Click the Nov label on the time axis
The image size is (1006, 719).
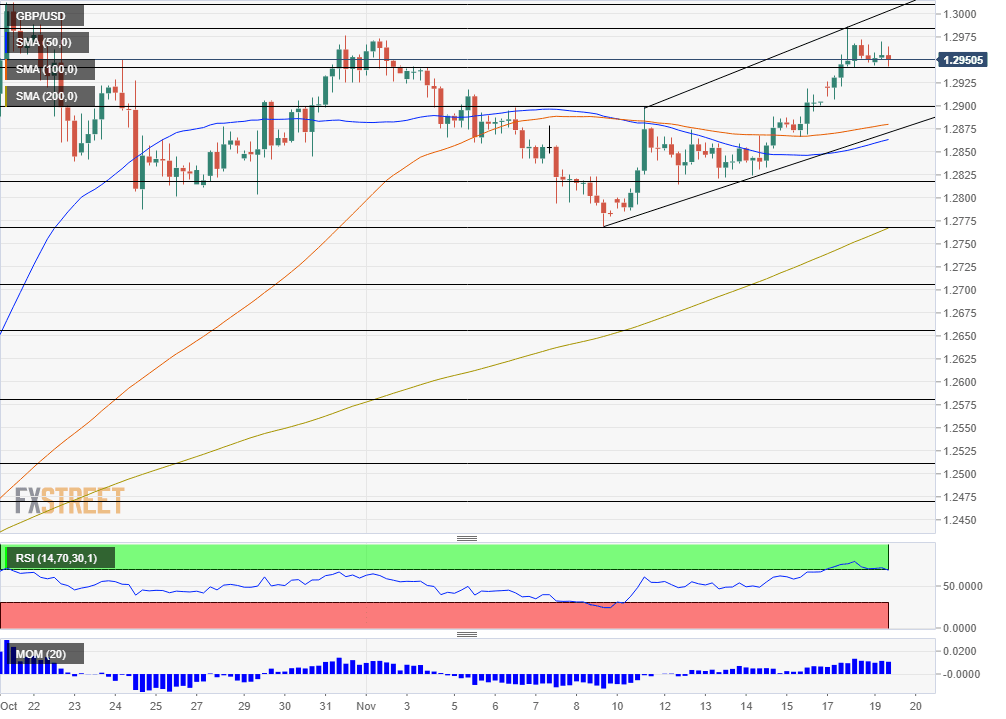[x=364, y=704]
